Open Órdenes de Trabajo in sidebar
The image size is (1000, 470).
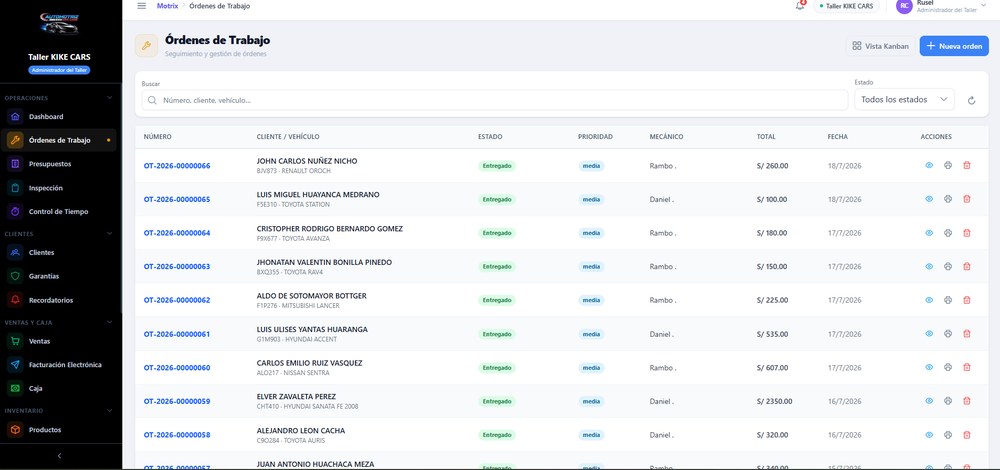pos(59,140)
